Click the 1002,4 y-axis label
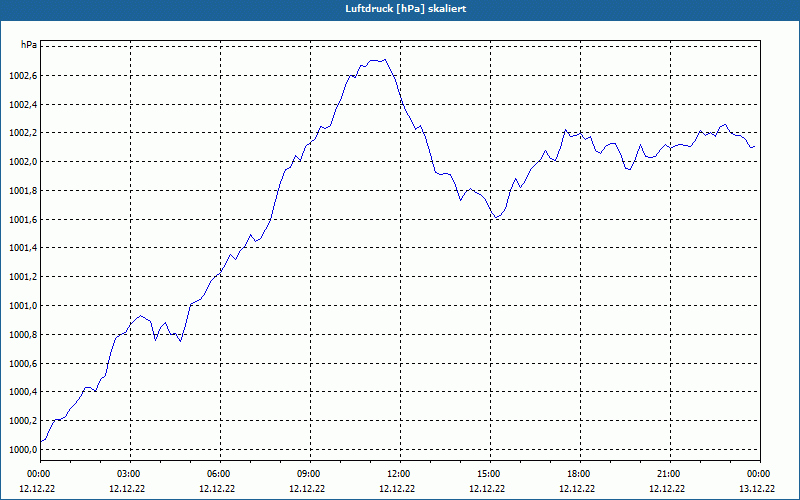 23,105
